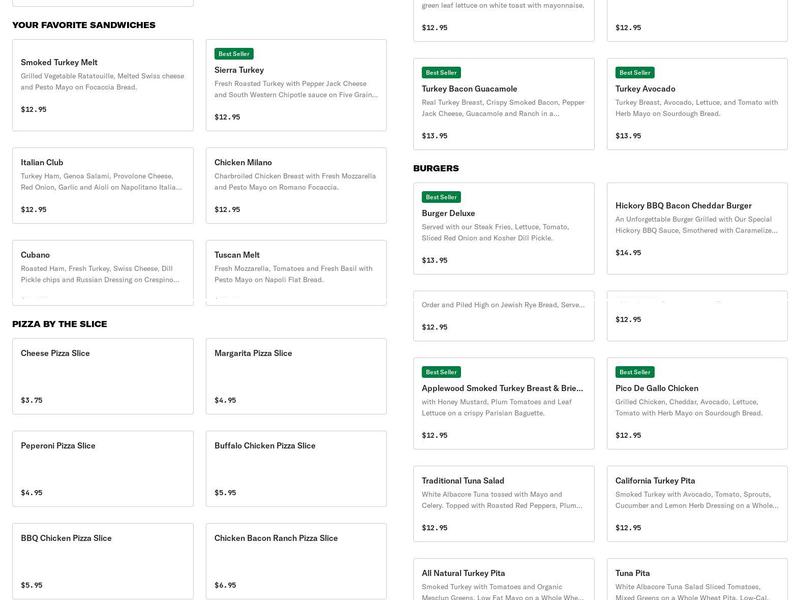Click the Best Seller badge on Sierra Turkey

coord(235,54)
